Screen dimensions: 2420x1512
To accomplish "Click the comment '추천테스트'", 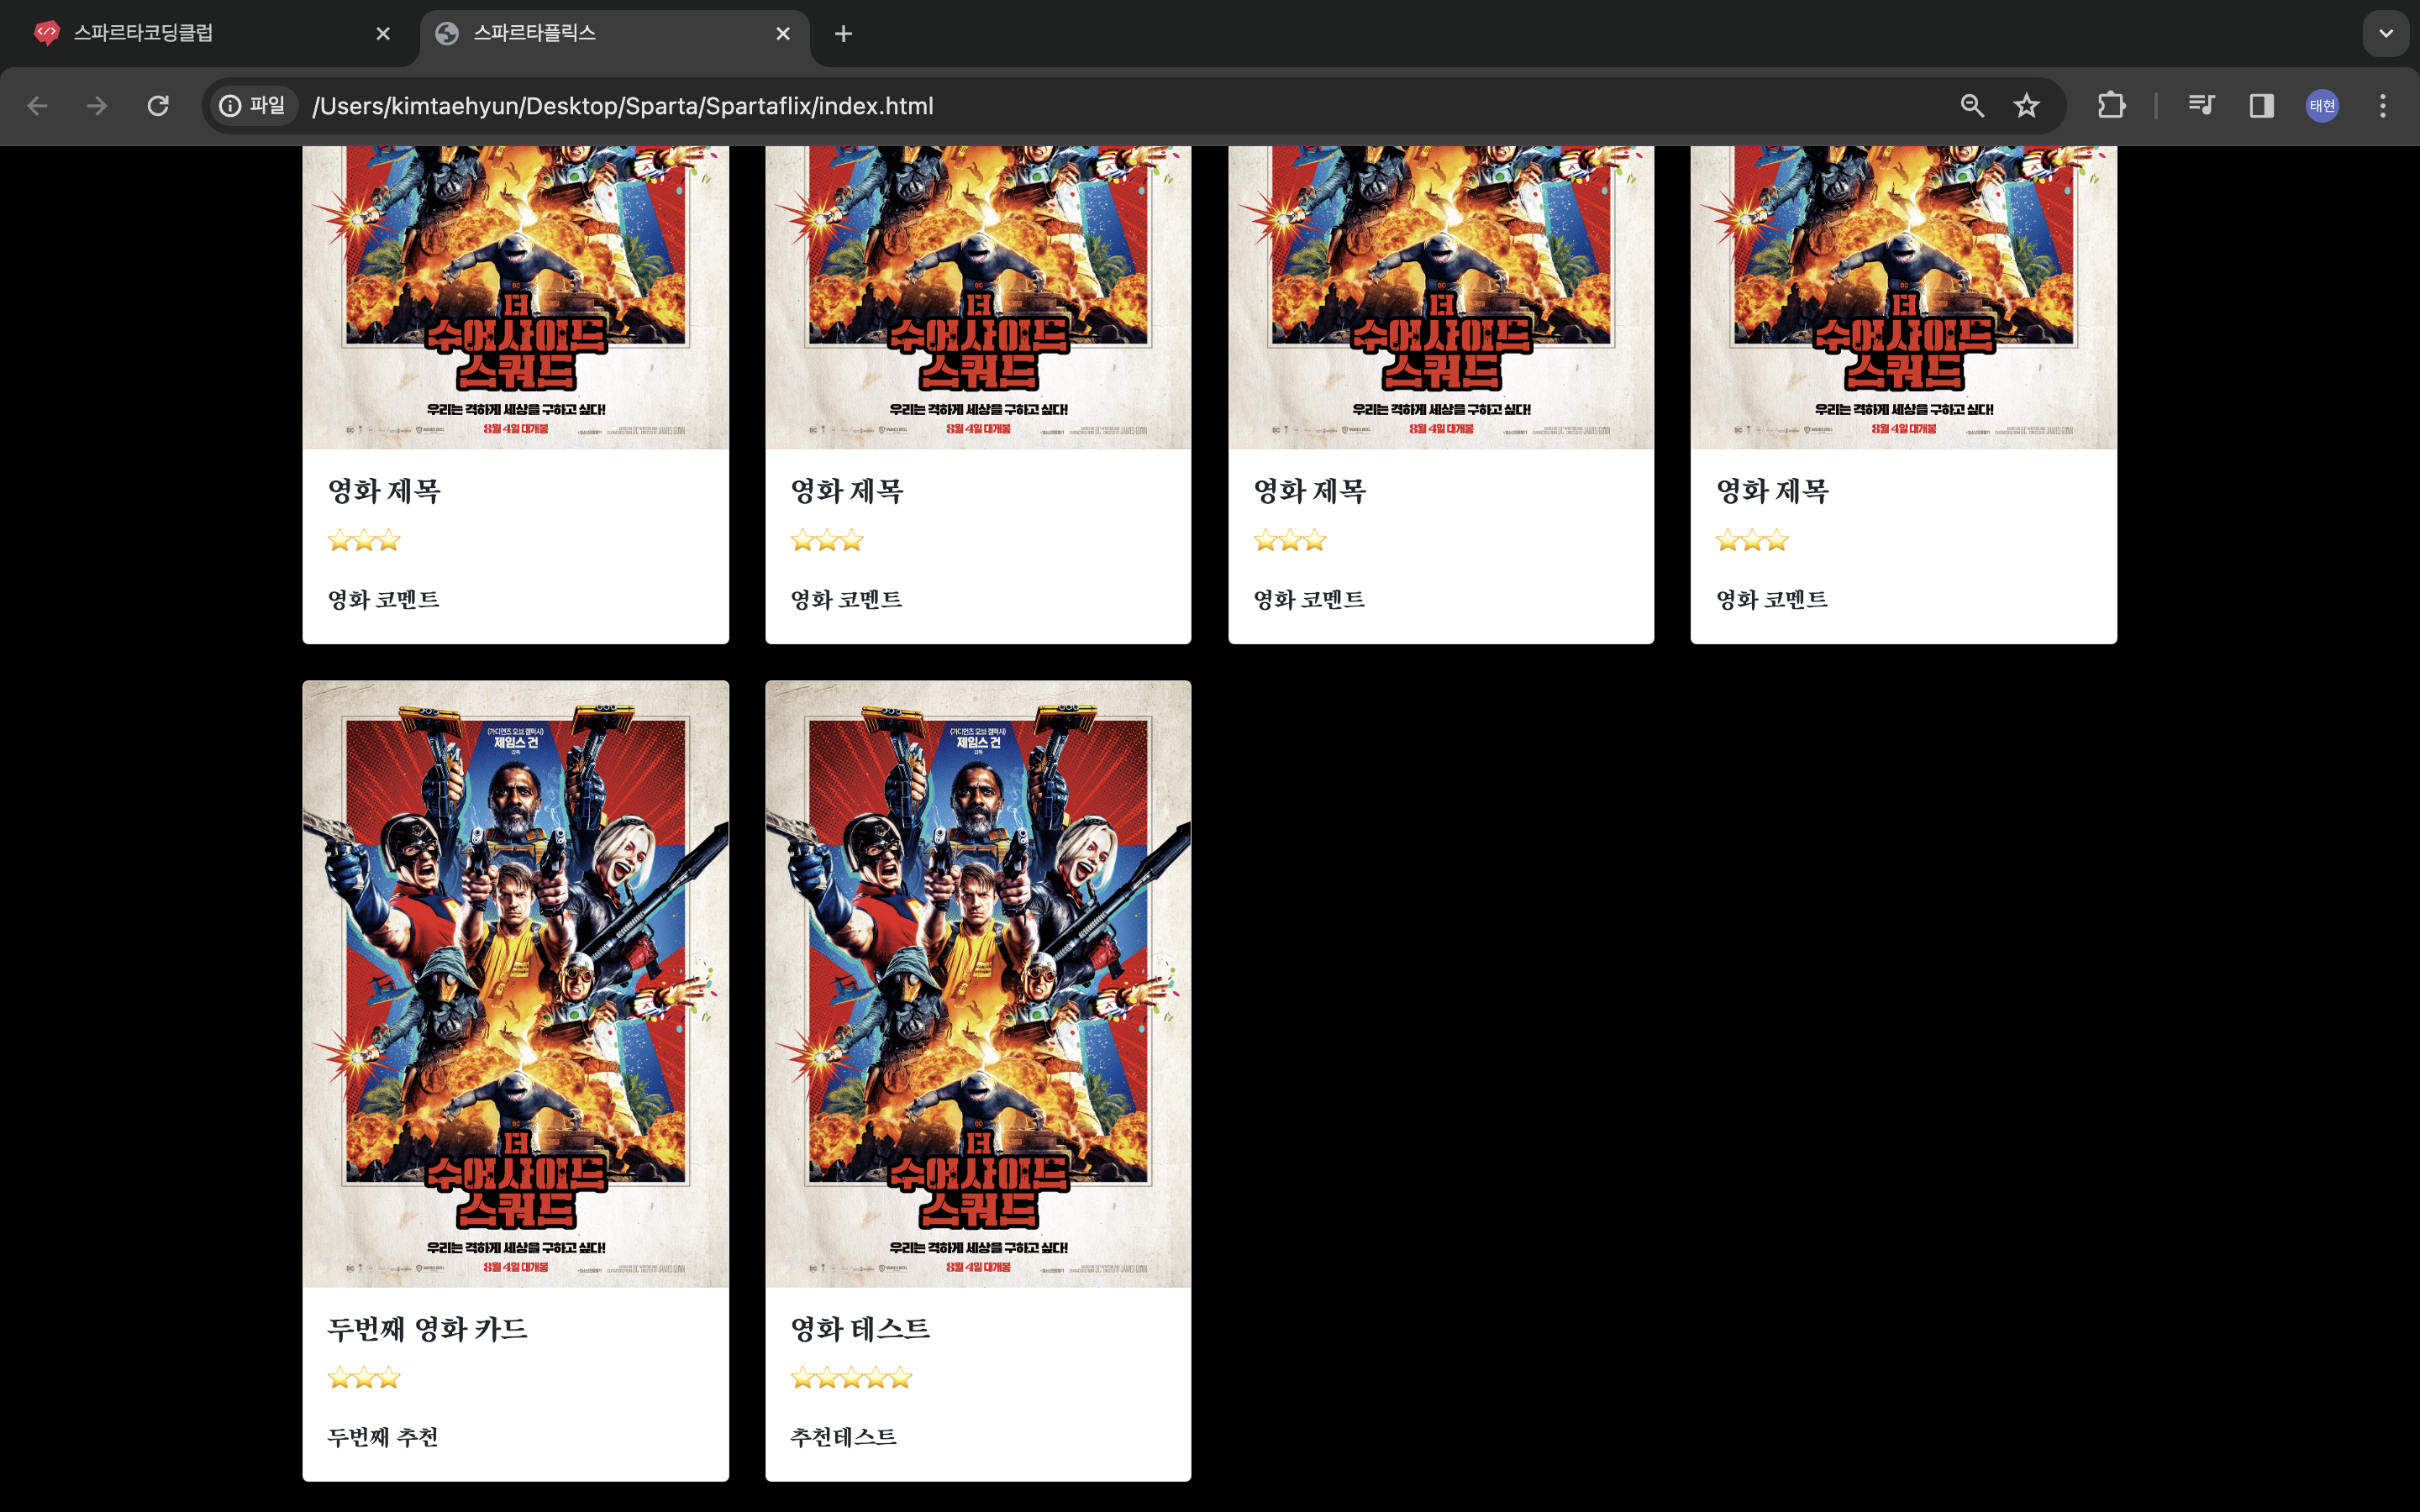I will coord(843,1437).
